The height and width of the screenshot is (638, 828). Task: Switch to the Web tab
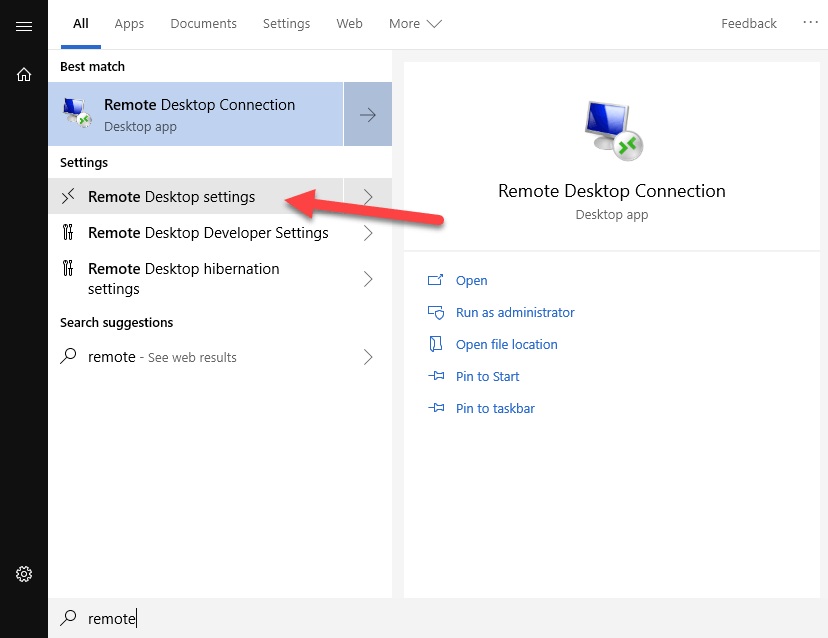(350, 24)
